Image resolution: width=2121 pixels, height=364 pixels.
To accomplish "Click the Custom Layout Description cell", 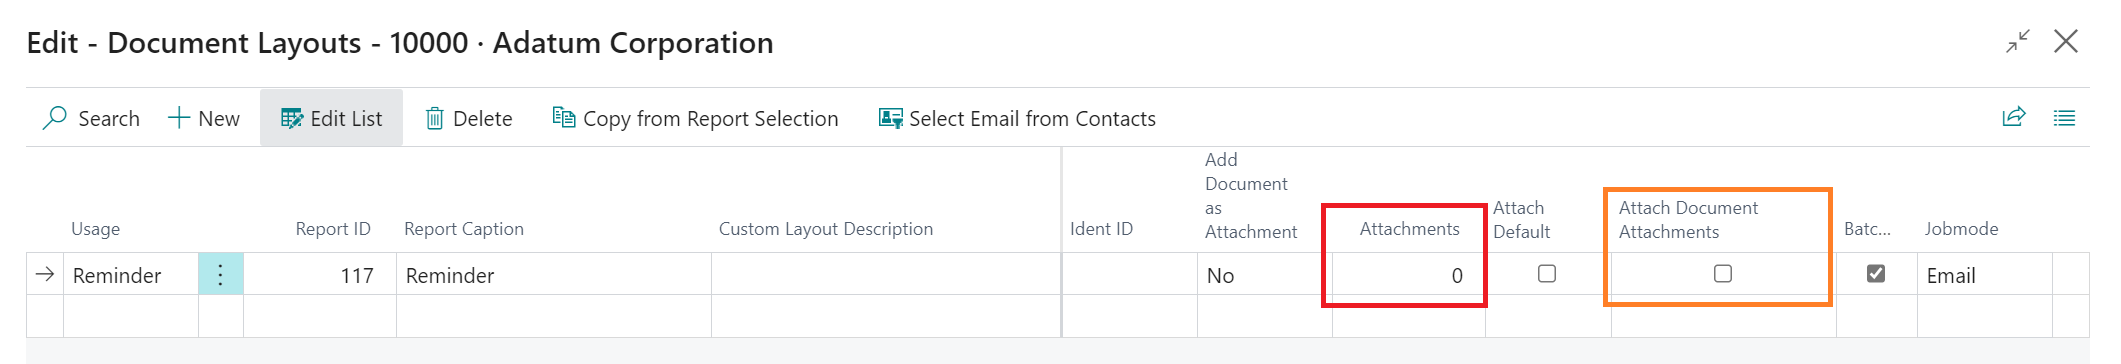I will 886,275.
